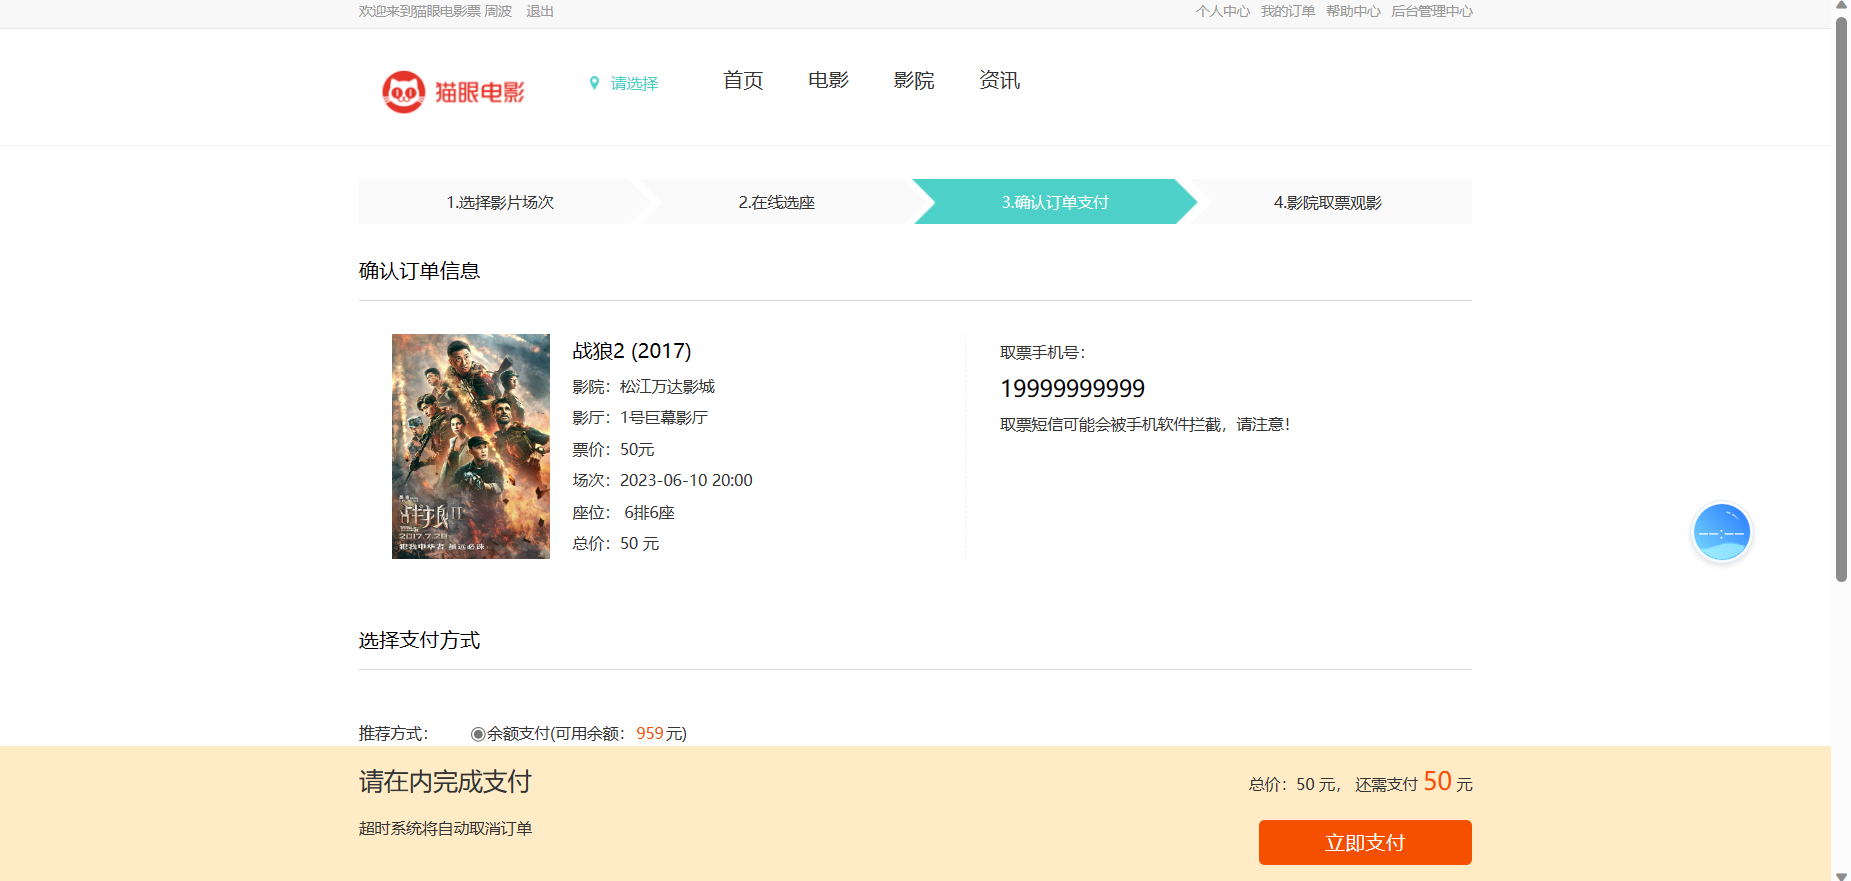1851x881 pixels.
Task: Select the 余额支付 radio button
Action: 478,734
